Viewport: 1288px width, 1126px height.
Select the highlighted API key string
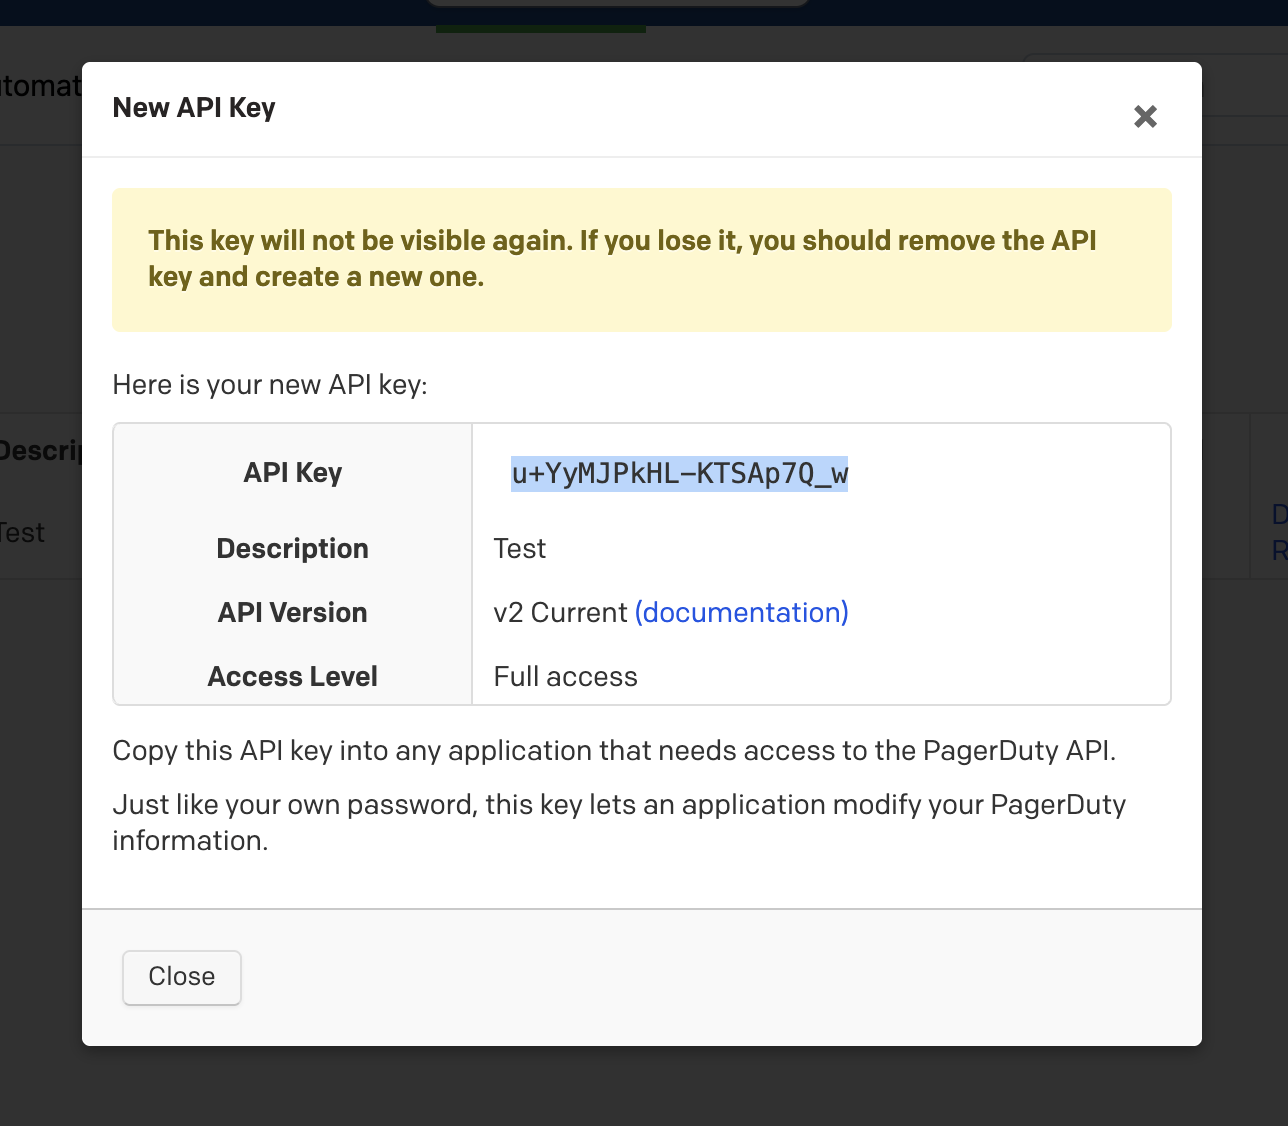click(680, 473)
